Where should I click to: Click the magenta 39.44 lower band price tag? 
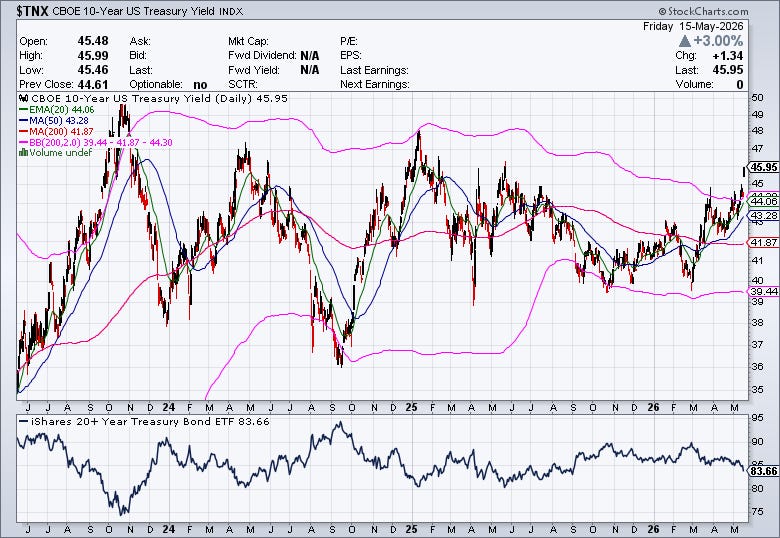tap(763, 291)
